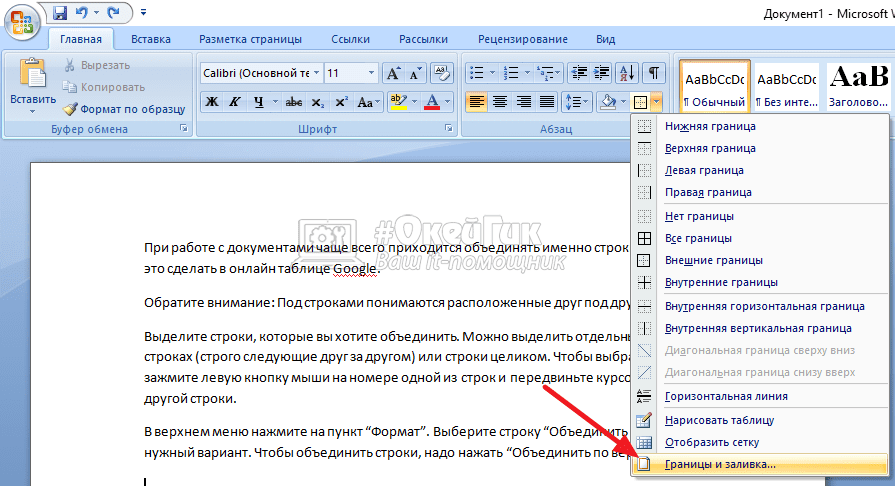This screenshot has height=486, width=895.
Task: Toggle bold Ж formatting
Action: (212, 102)
